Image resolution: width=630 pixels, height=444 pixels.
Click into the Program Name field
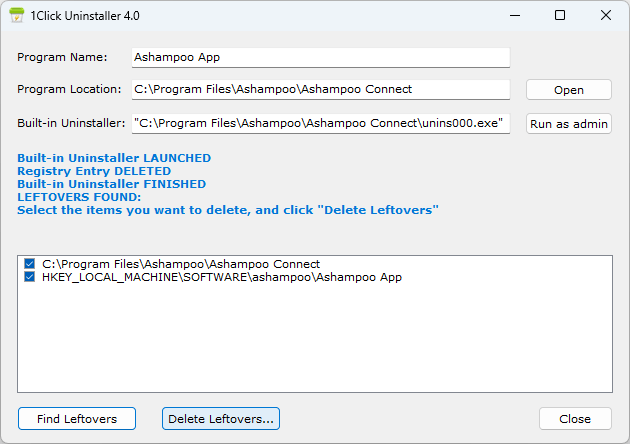321,57
